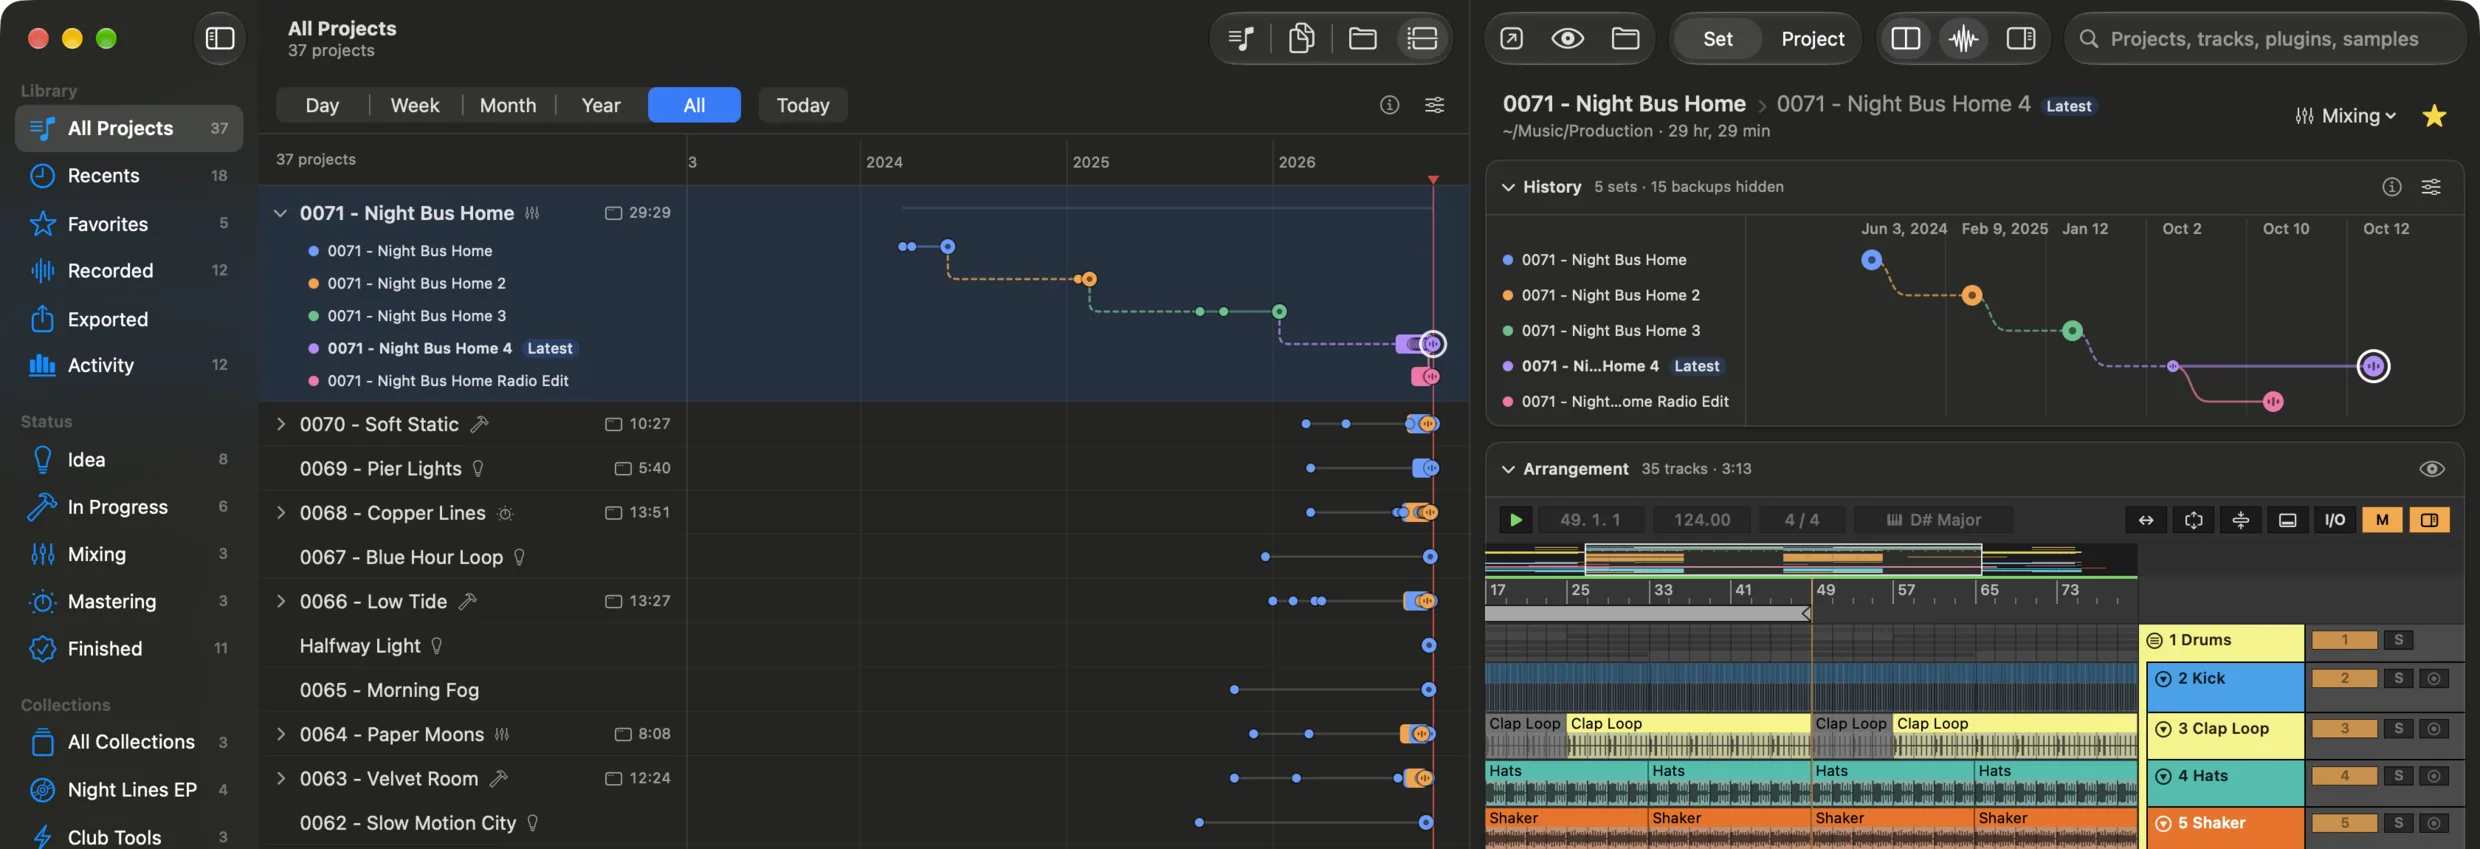Image resolution: width=2480 pixels, height=849 pixels.
Task: Collapse the 0071 - Night Bus Home project
Action: tap(280, 213)
